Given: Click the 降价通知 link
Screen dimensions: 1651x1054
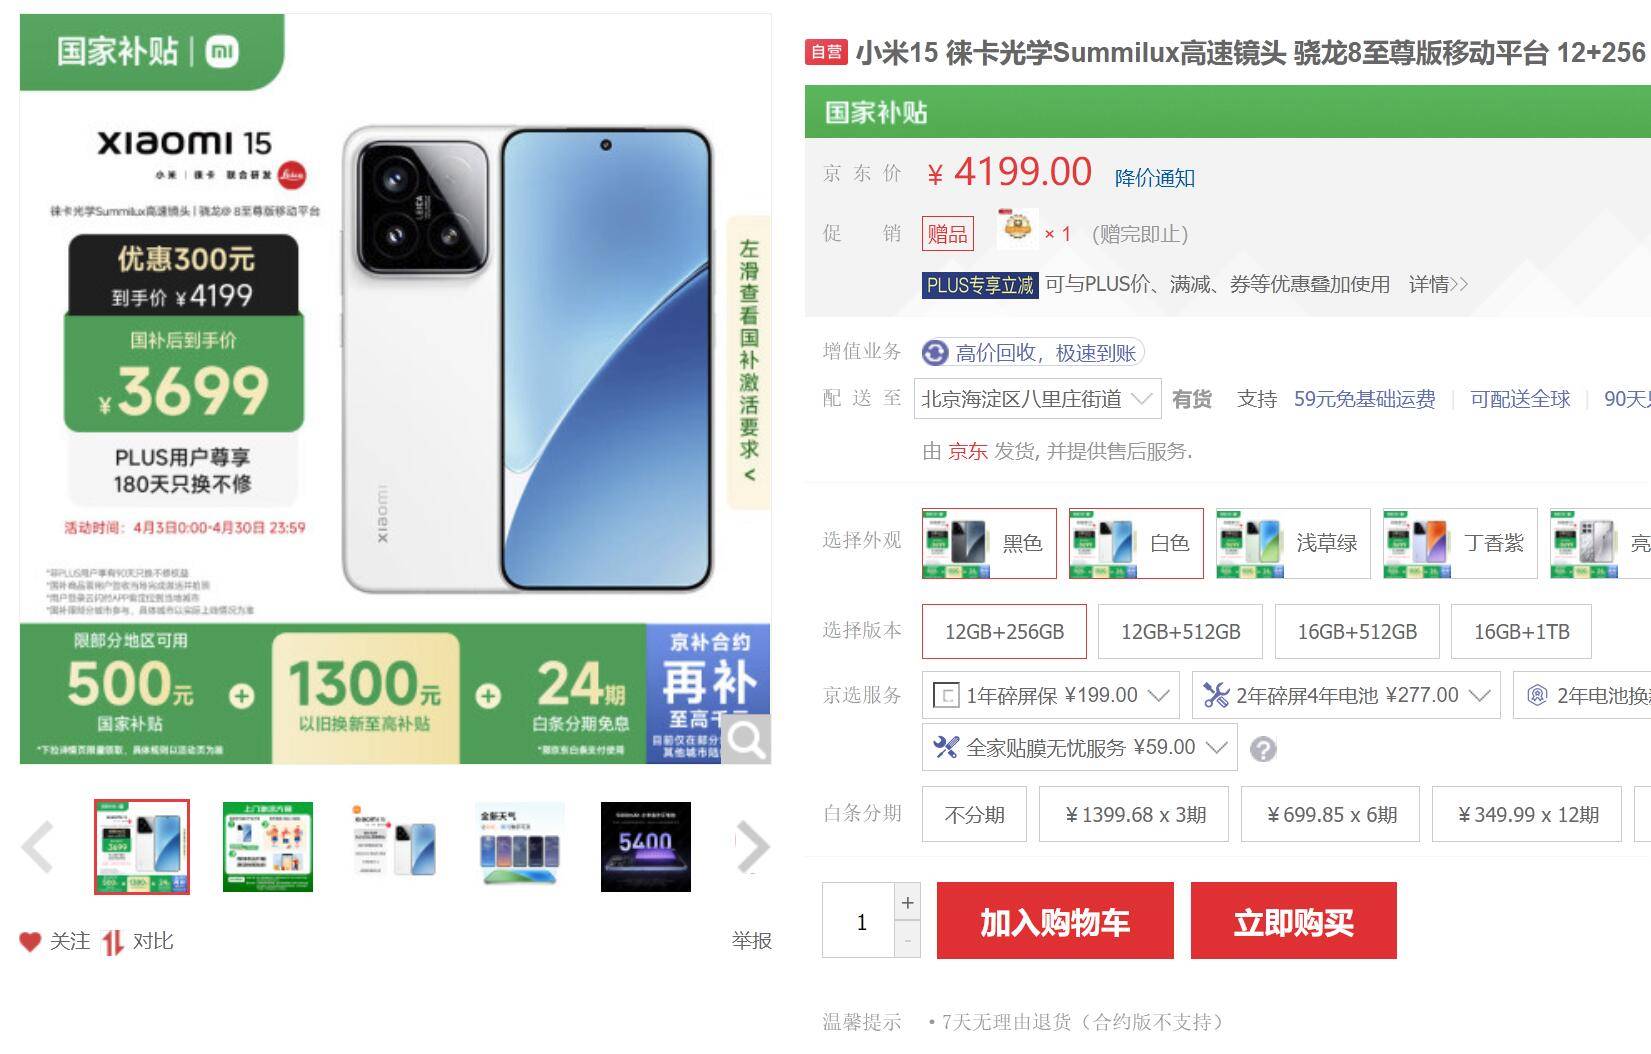Looking at the screenshot, I should pos(1155,178).
